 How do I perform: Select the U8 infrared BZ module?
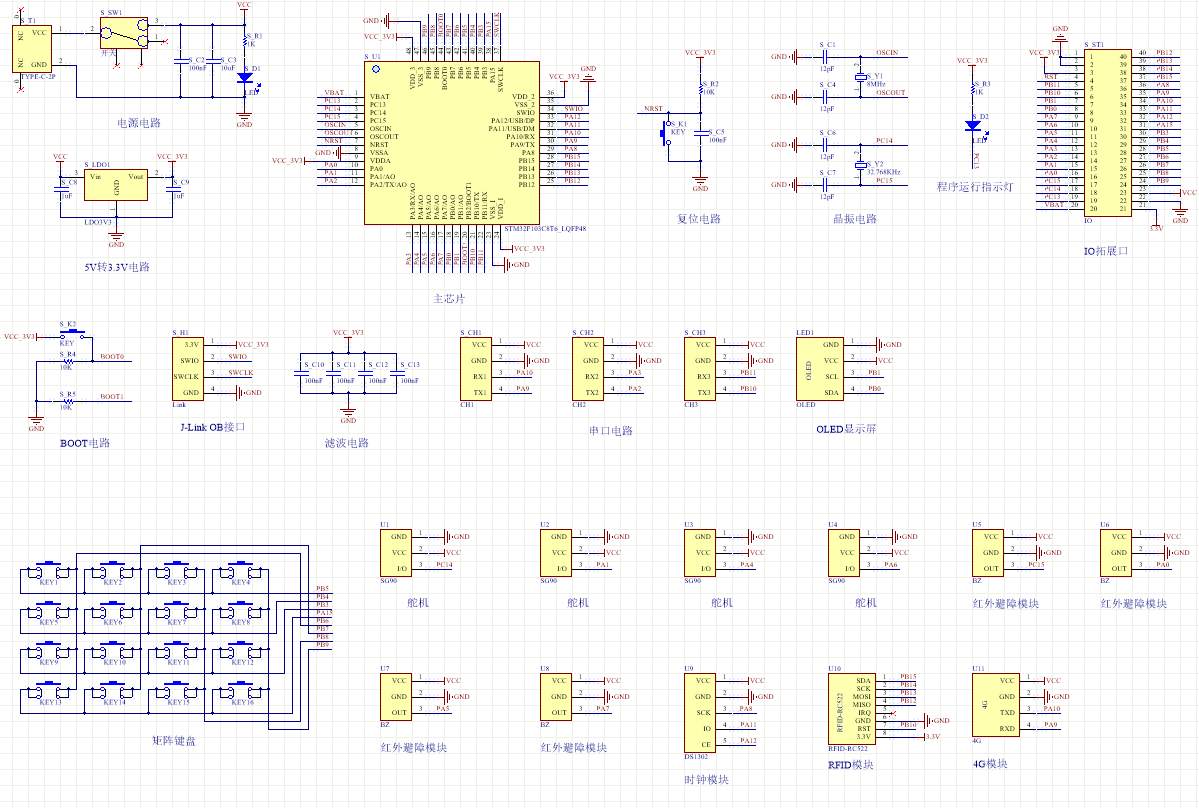click(555, 696)
